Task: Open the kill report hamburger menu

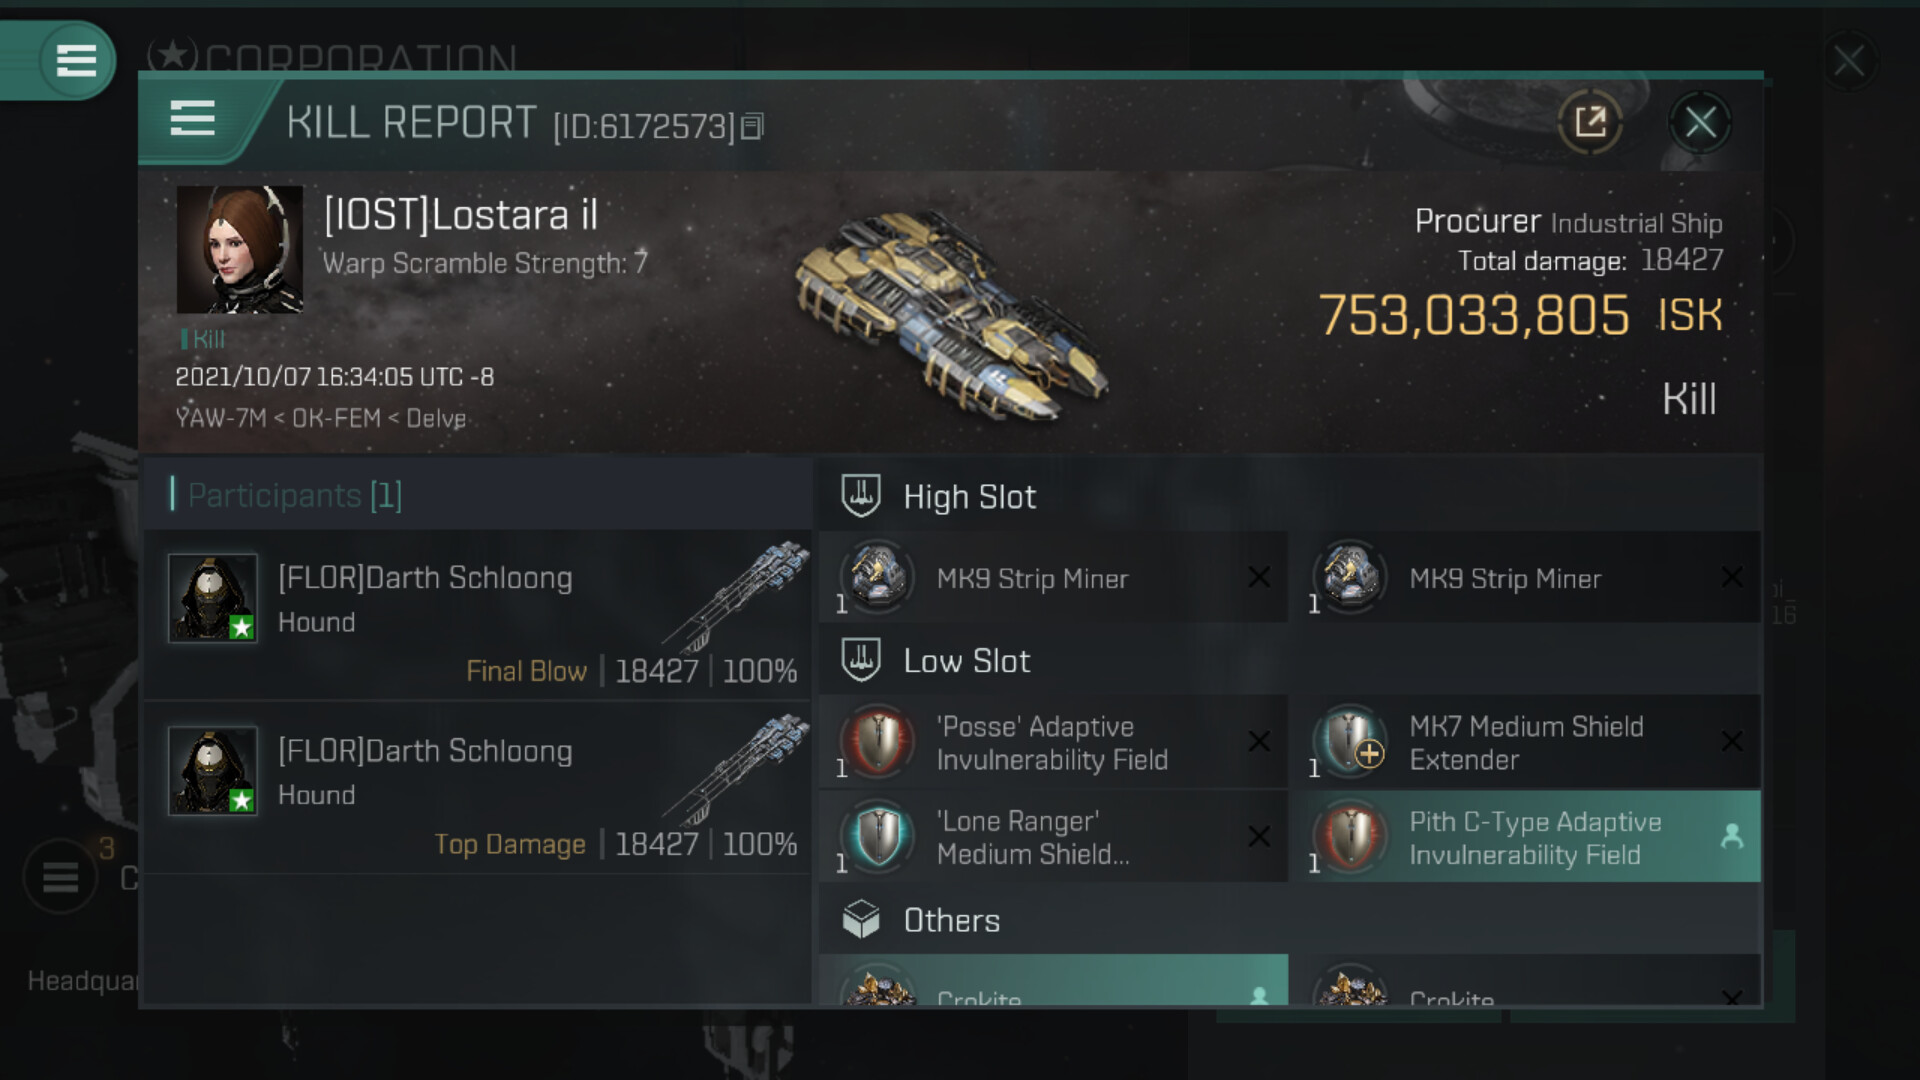Action: point(192,119)
